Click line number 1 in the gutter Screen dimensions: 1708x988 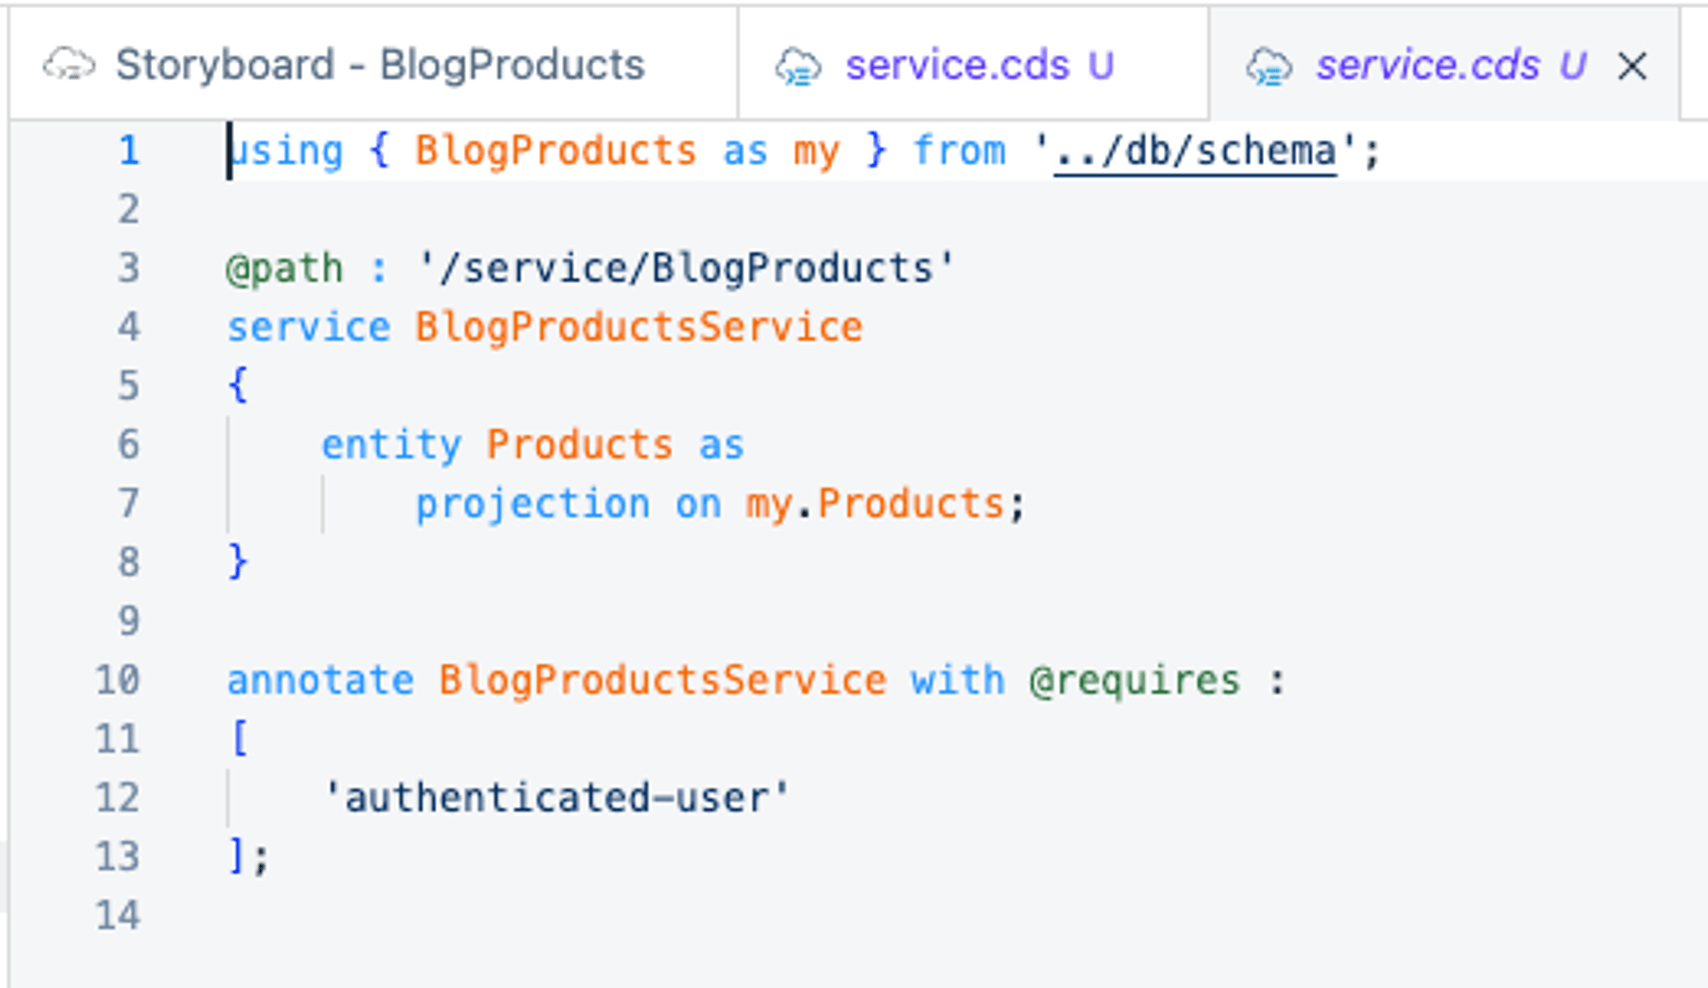[x=128, y=149]
